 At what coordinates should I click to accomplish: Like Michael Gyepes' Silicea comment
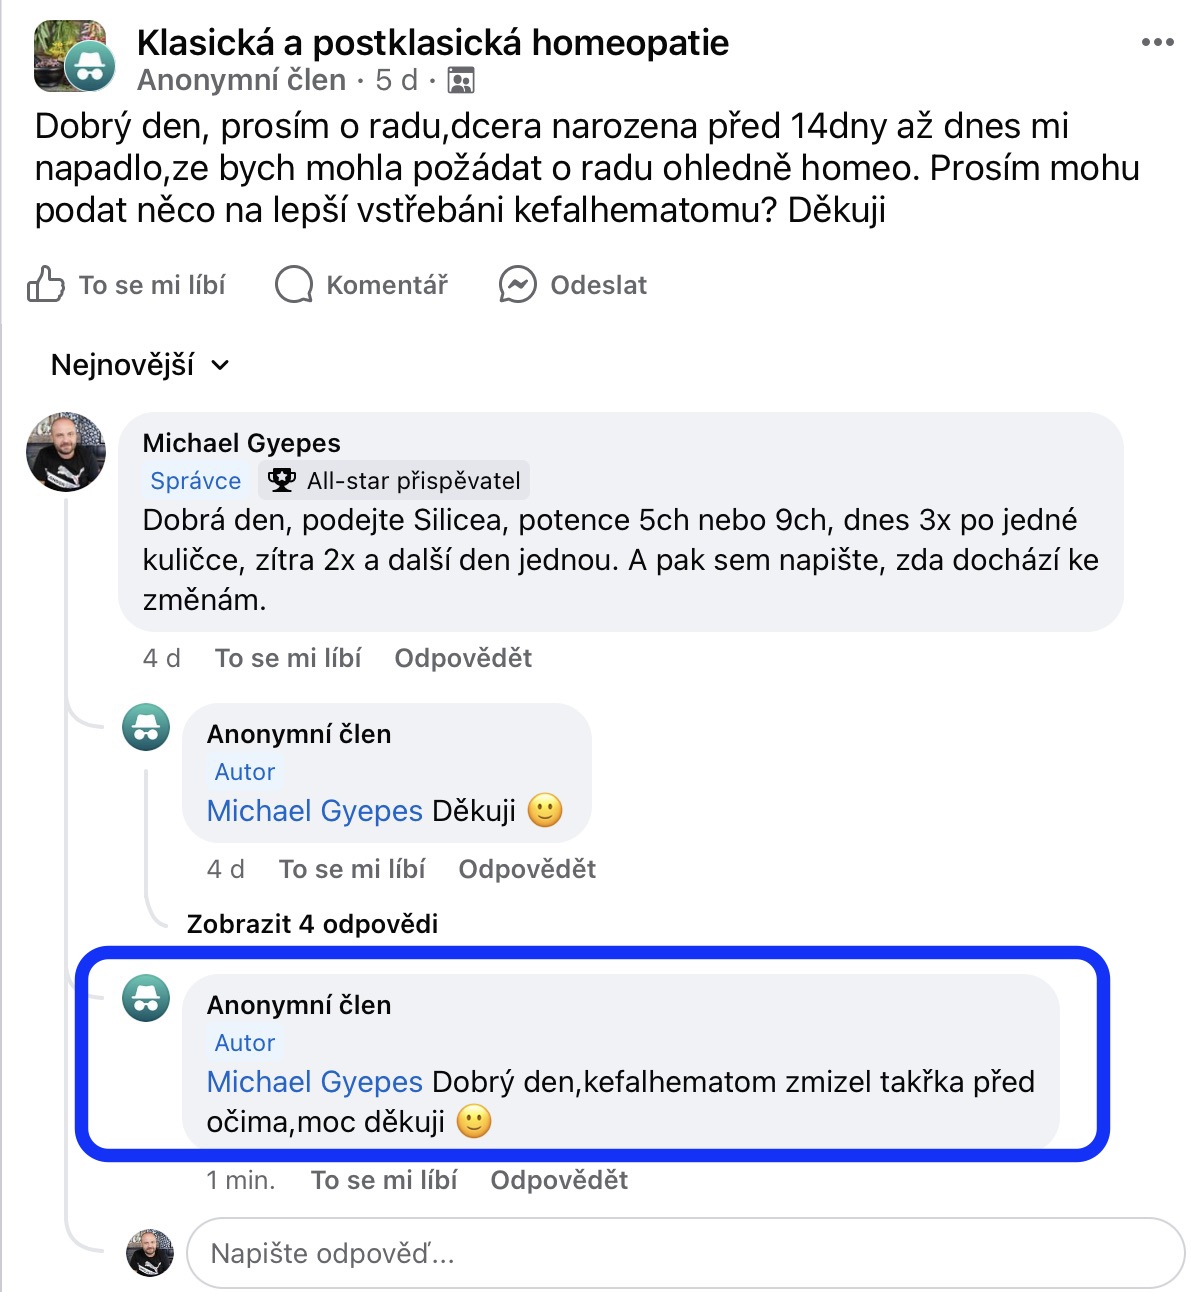click(288, 658)
